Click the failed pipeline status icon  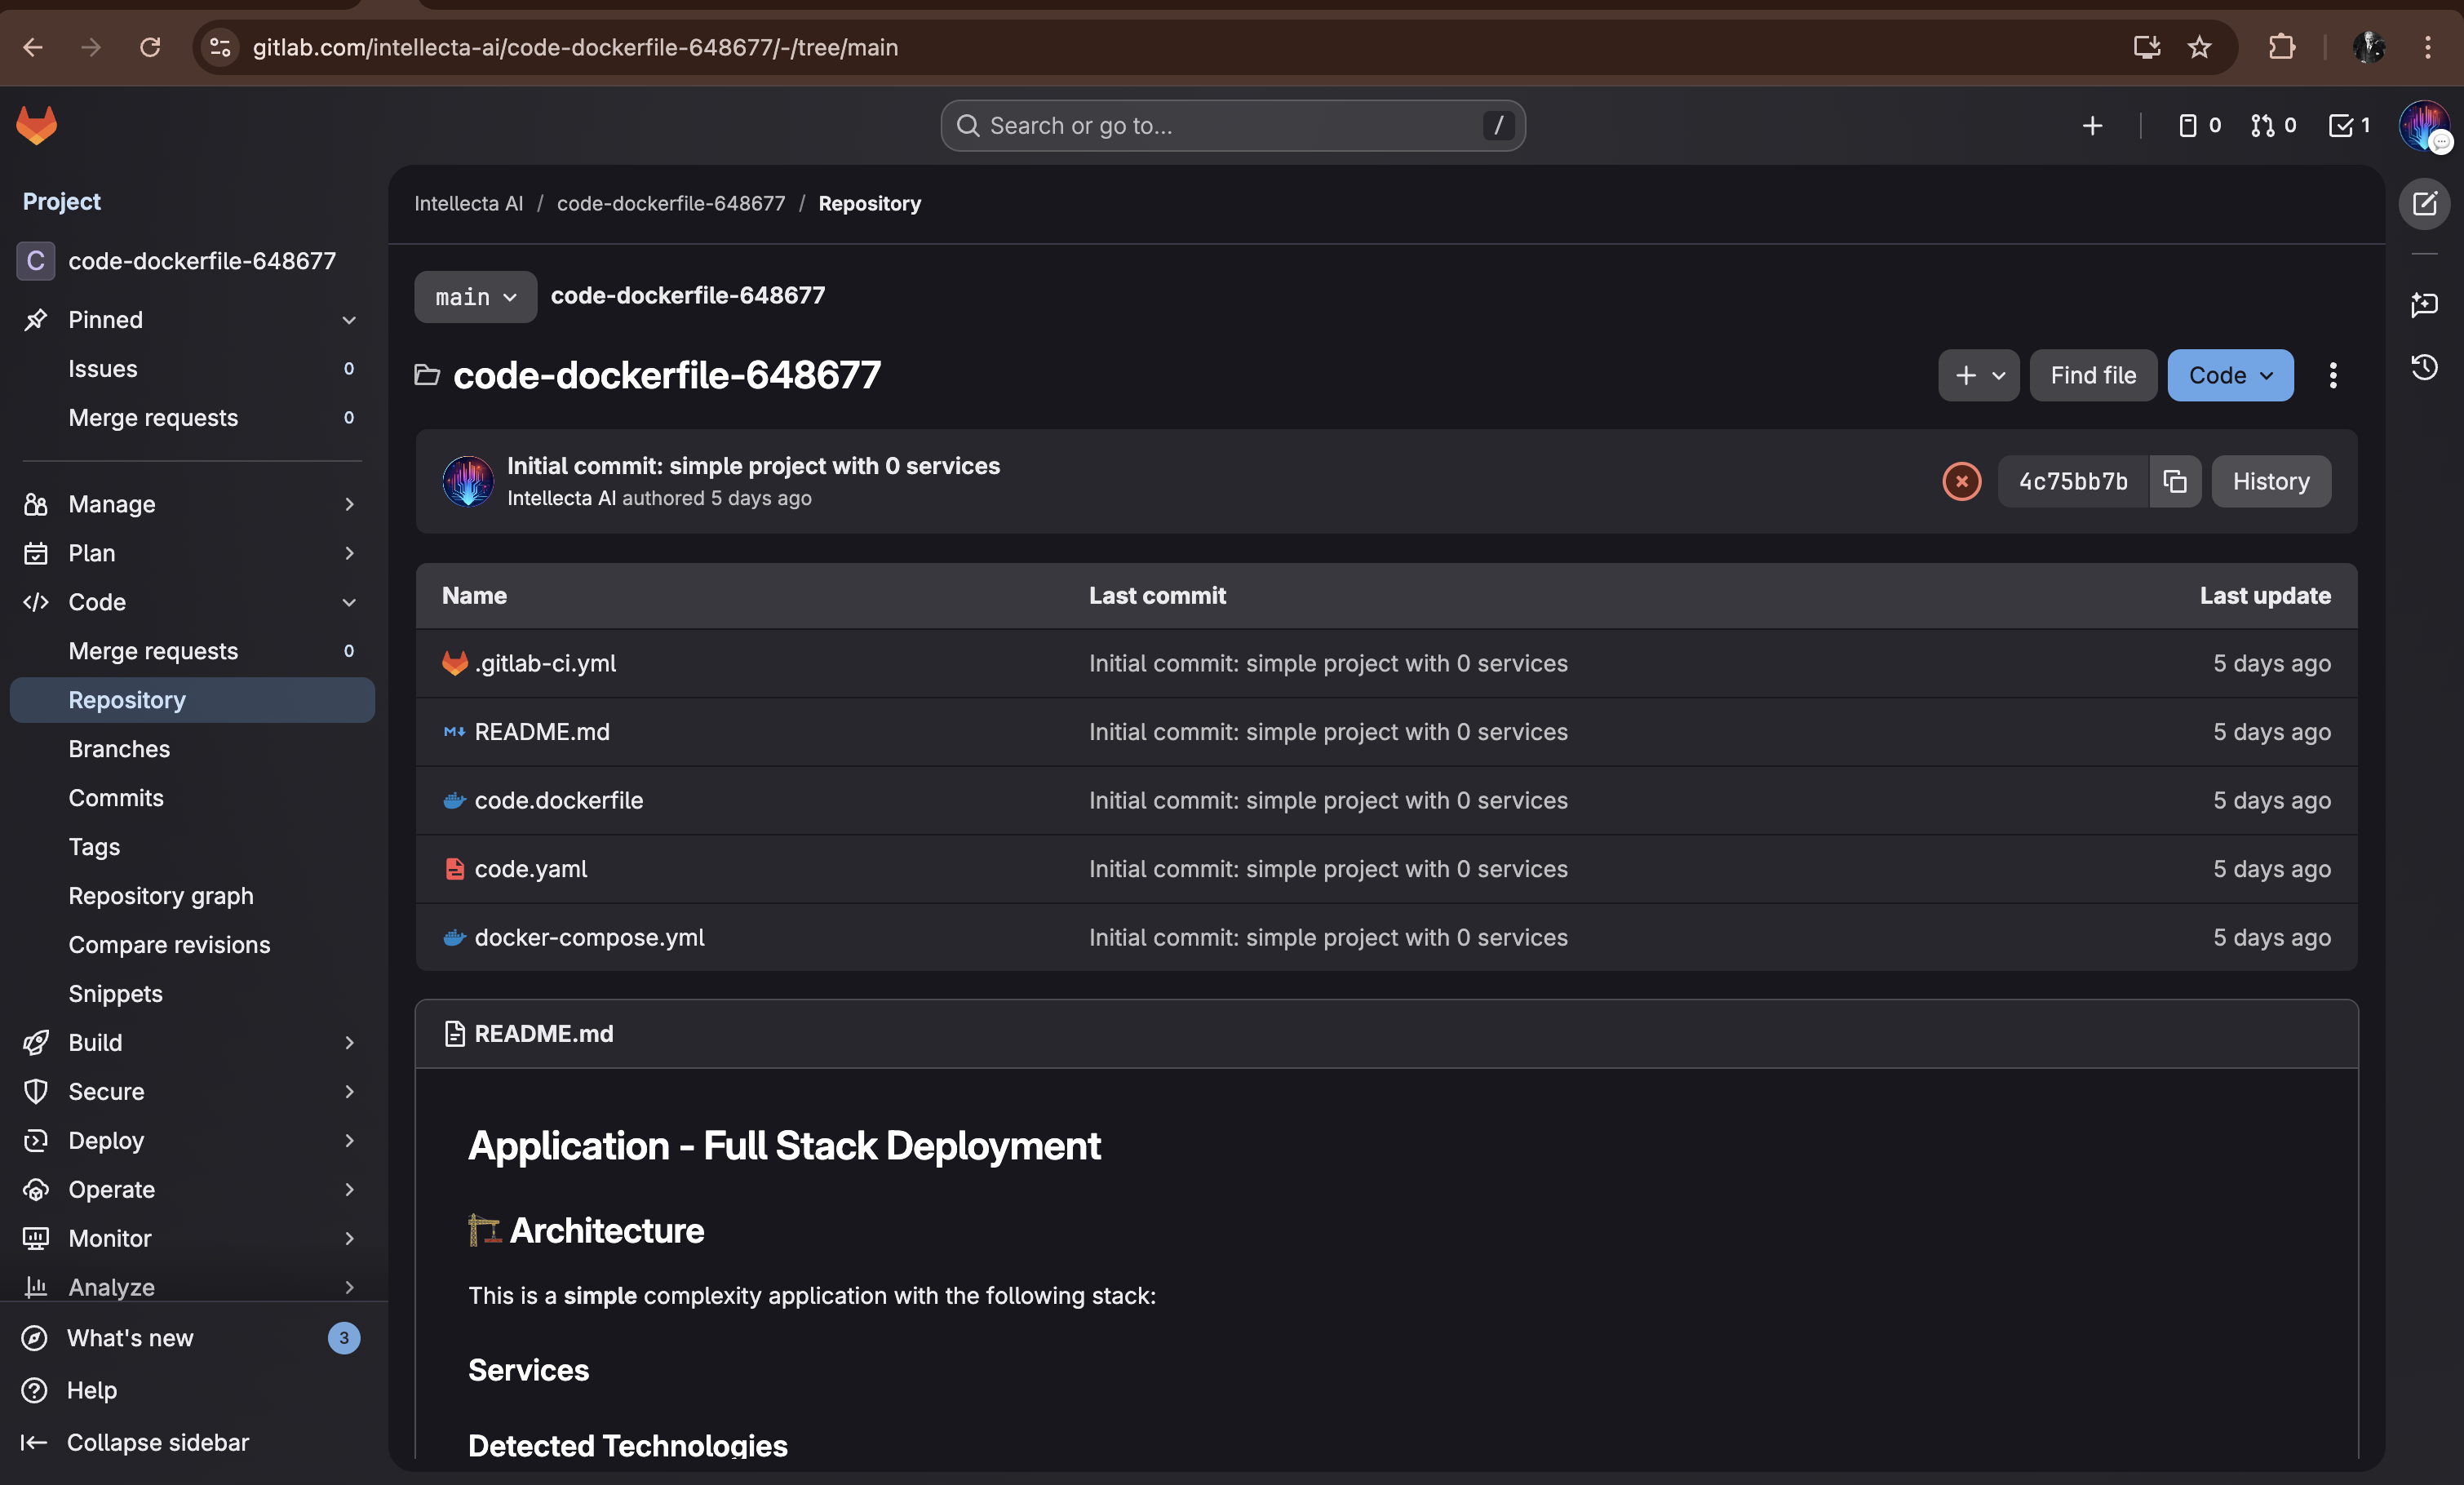(x=1961, y=482)
